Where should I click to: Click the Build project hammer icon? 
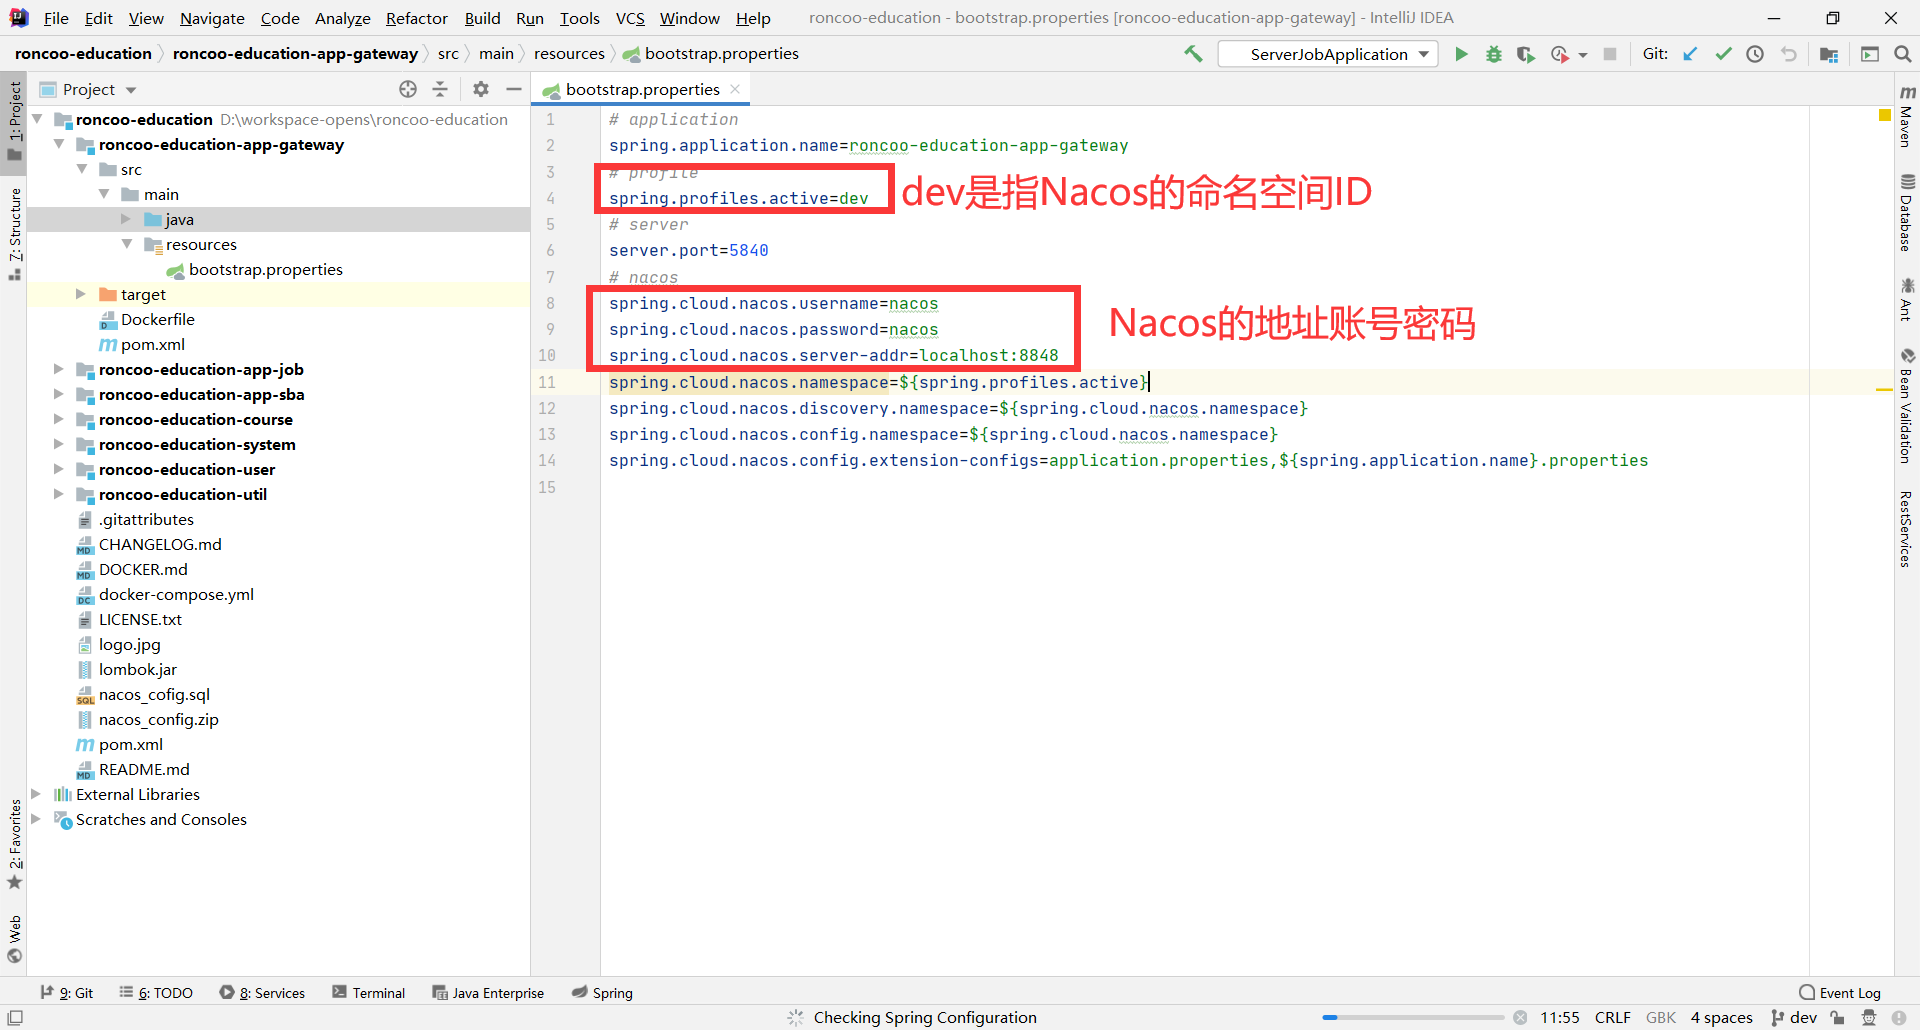(1193, 54)
